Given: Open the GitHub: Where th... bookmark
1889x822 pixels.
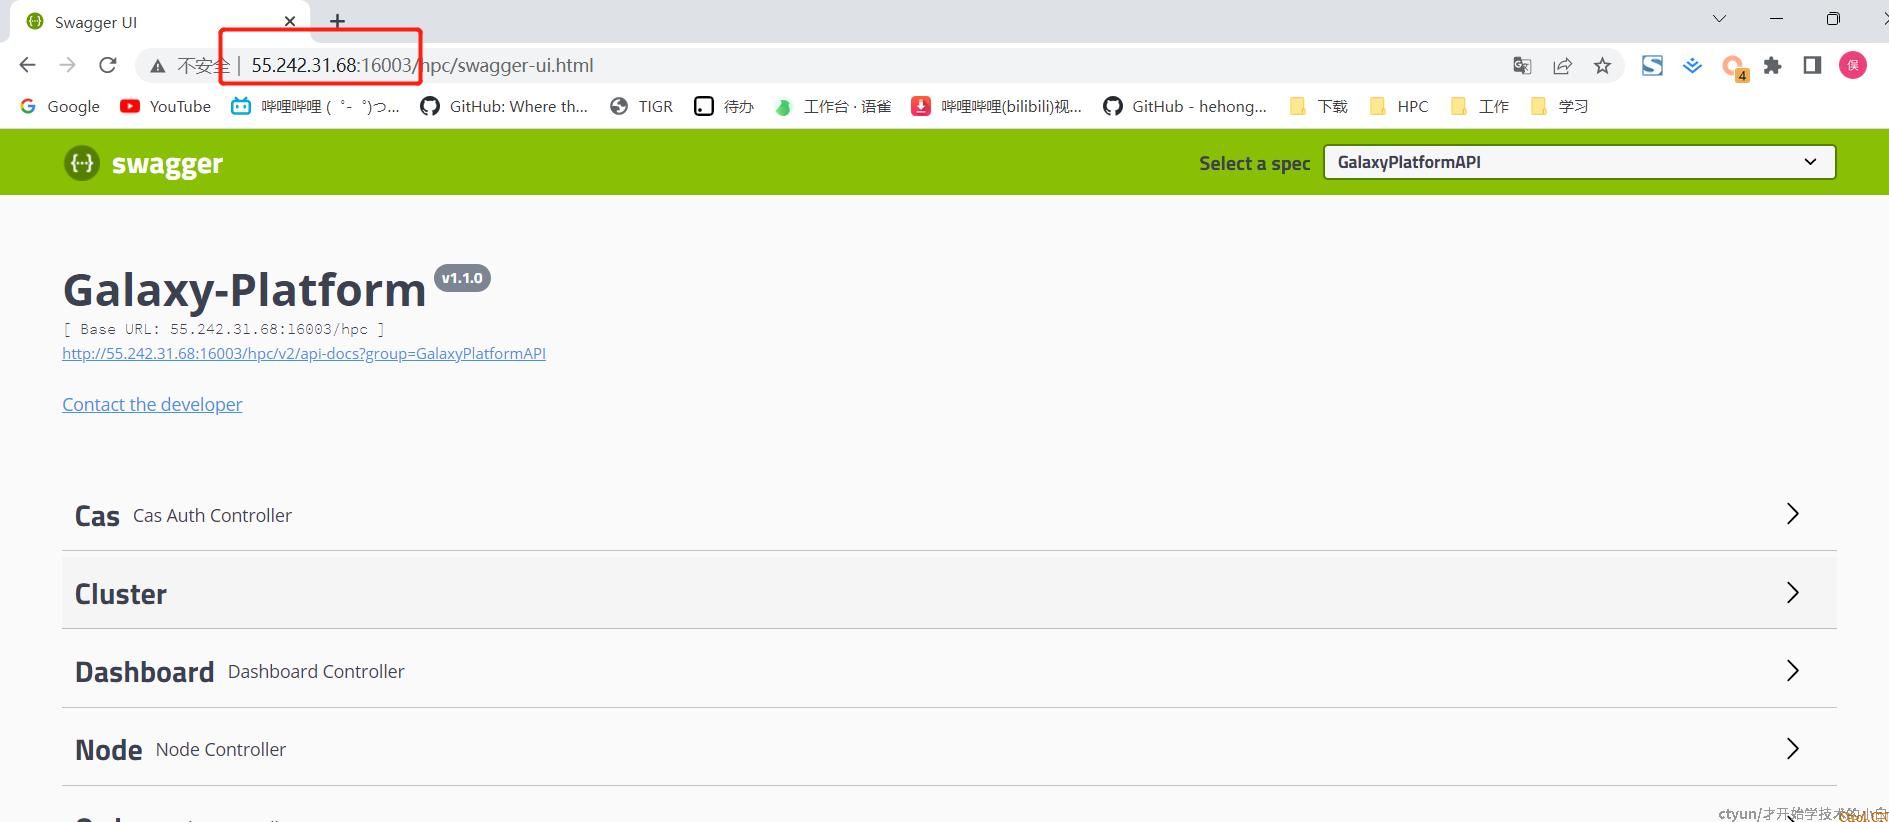Looking at the screenshot, I should click(504, 106).
